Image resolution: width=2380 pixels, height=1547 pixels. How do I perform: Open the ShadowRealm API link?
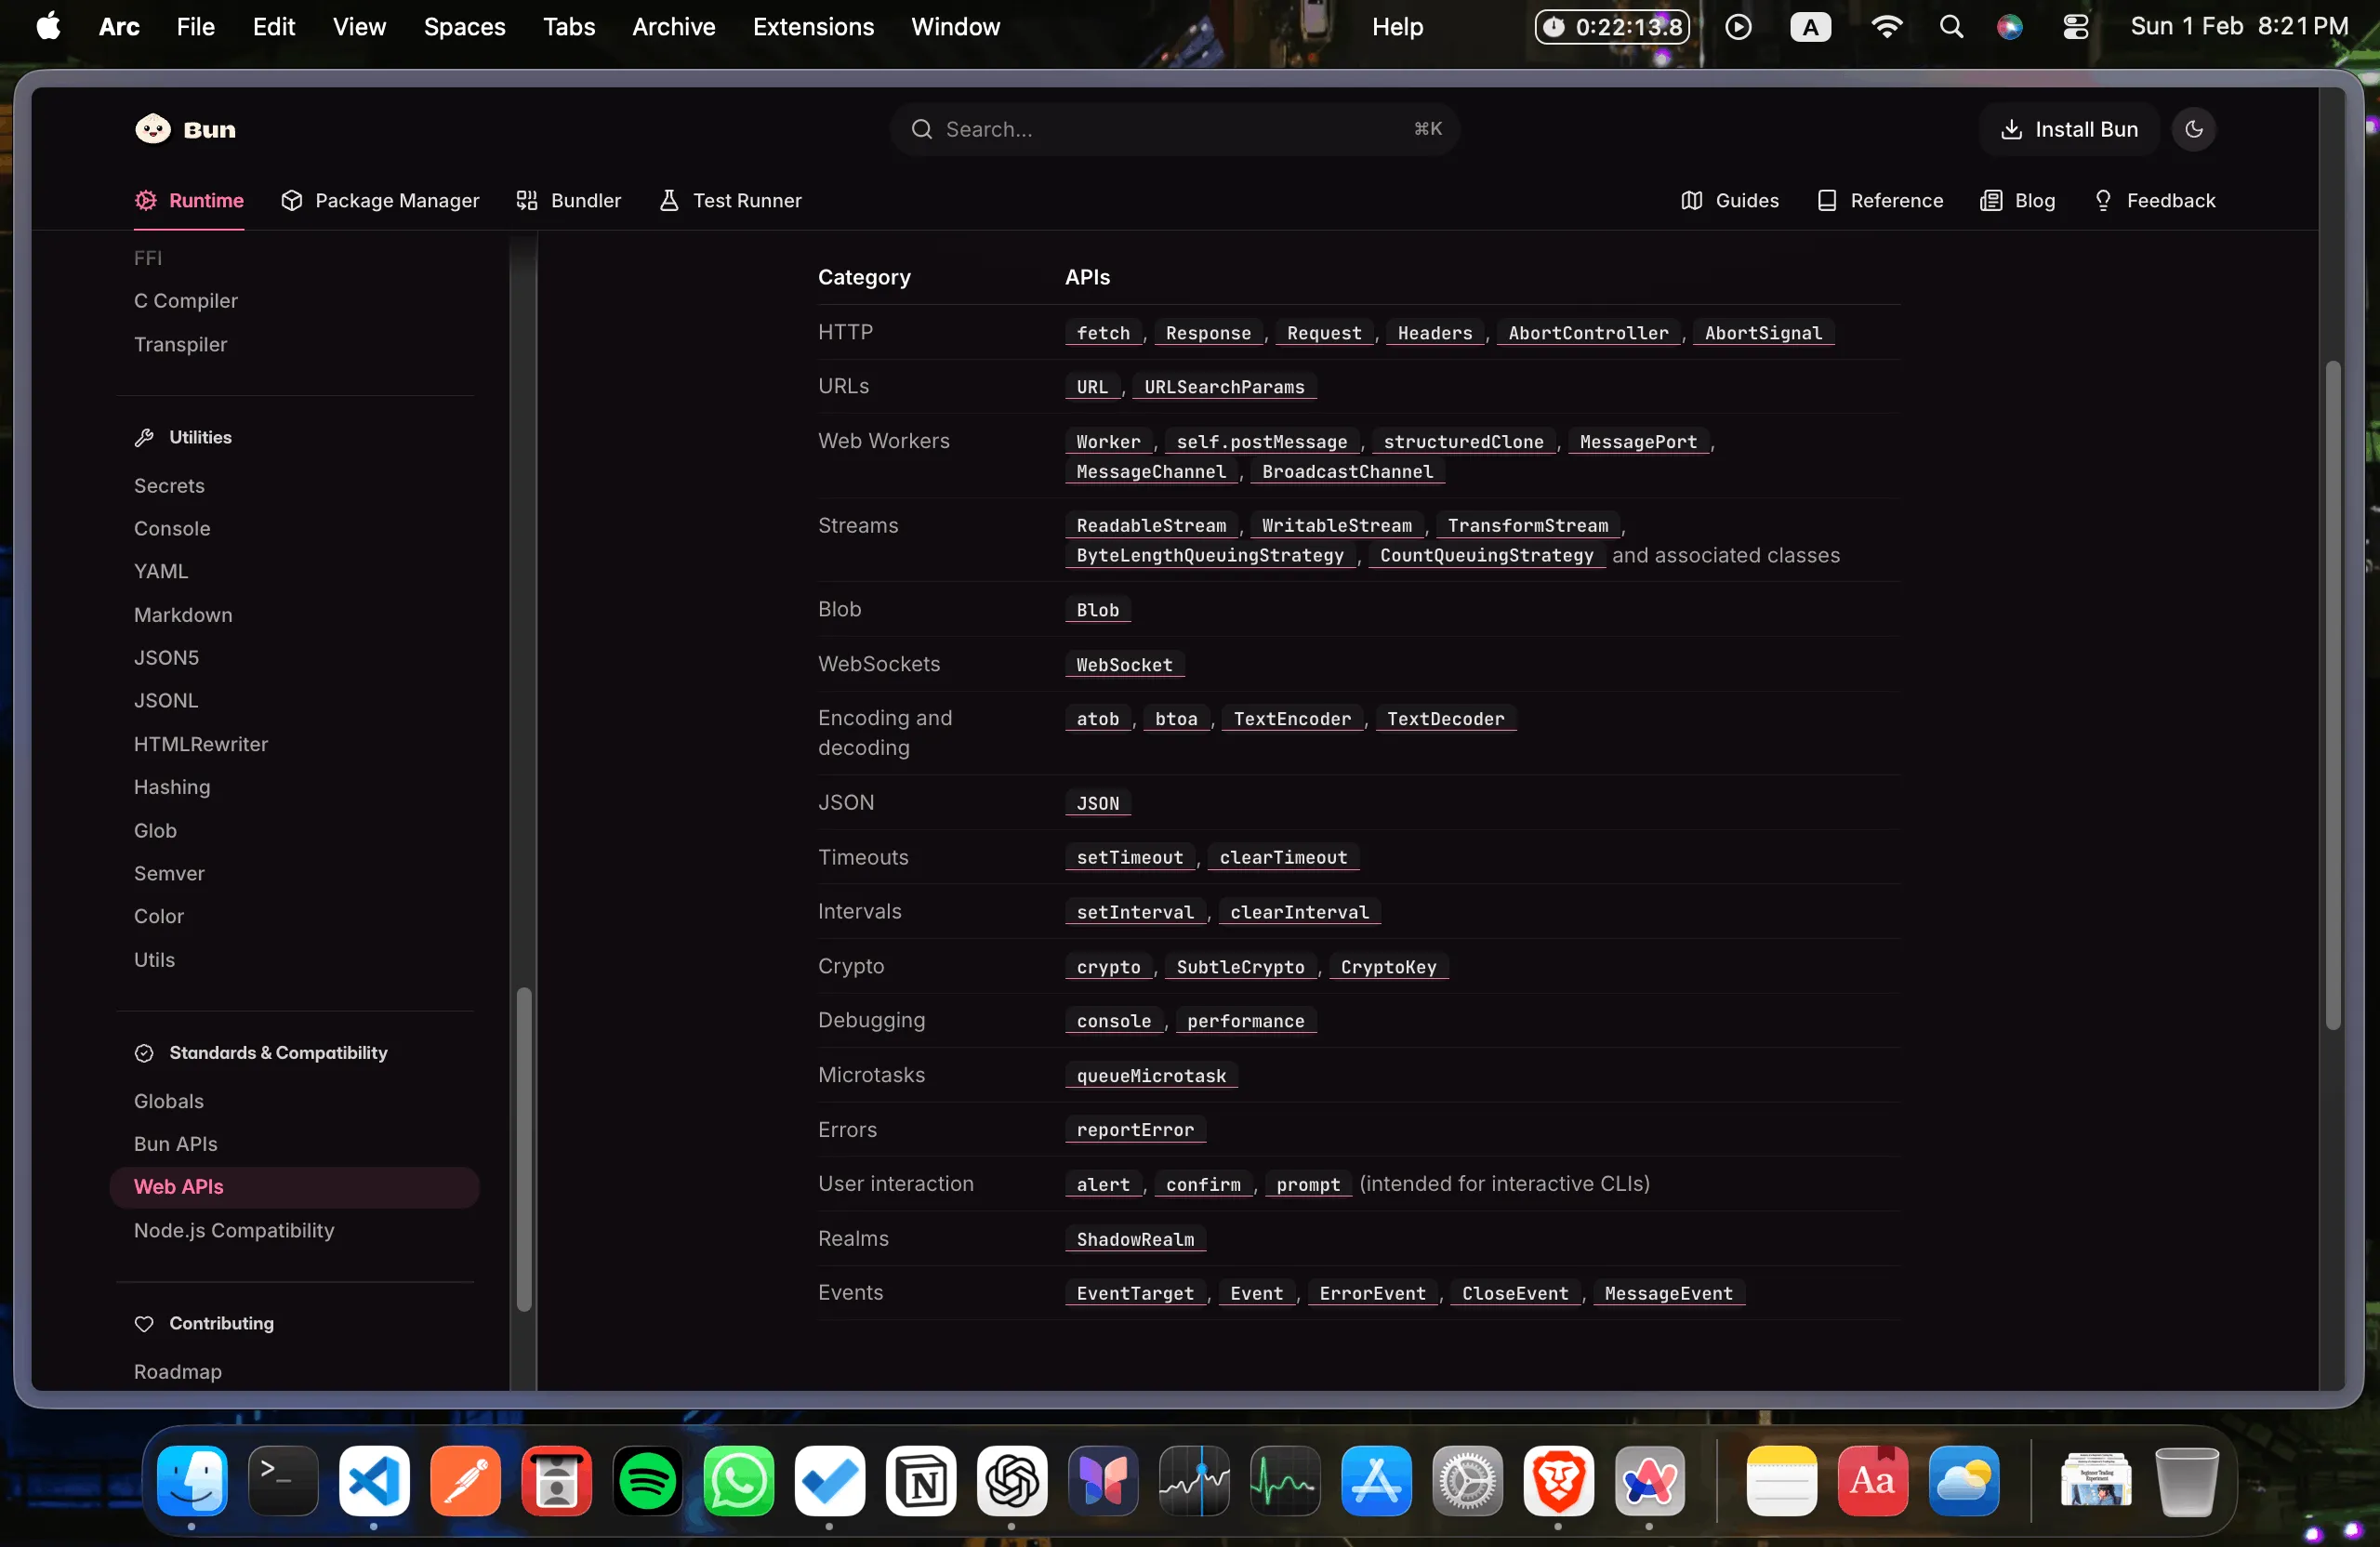pyautogui.click(x=1135, y=1239)
